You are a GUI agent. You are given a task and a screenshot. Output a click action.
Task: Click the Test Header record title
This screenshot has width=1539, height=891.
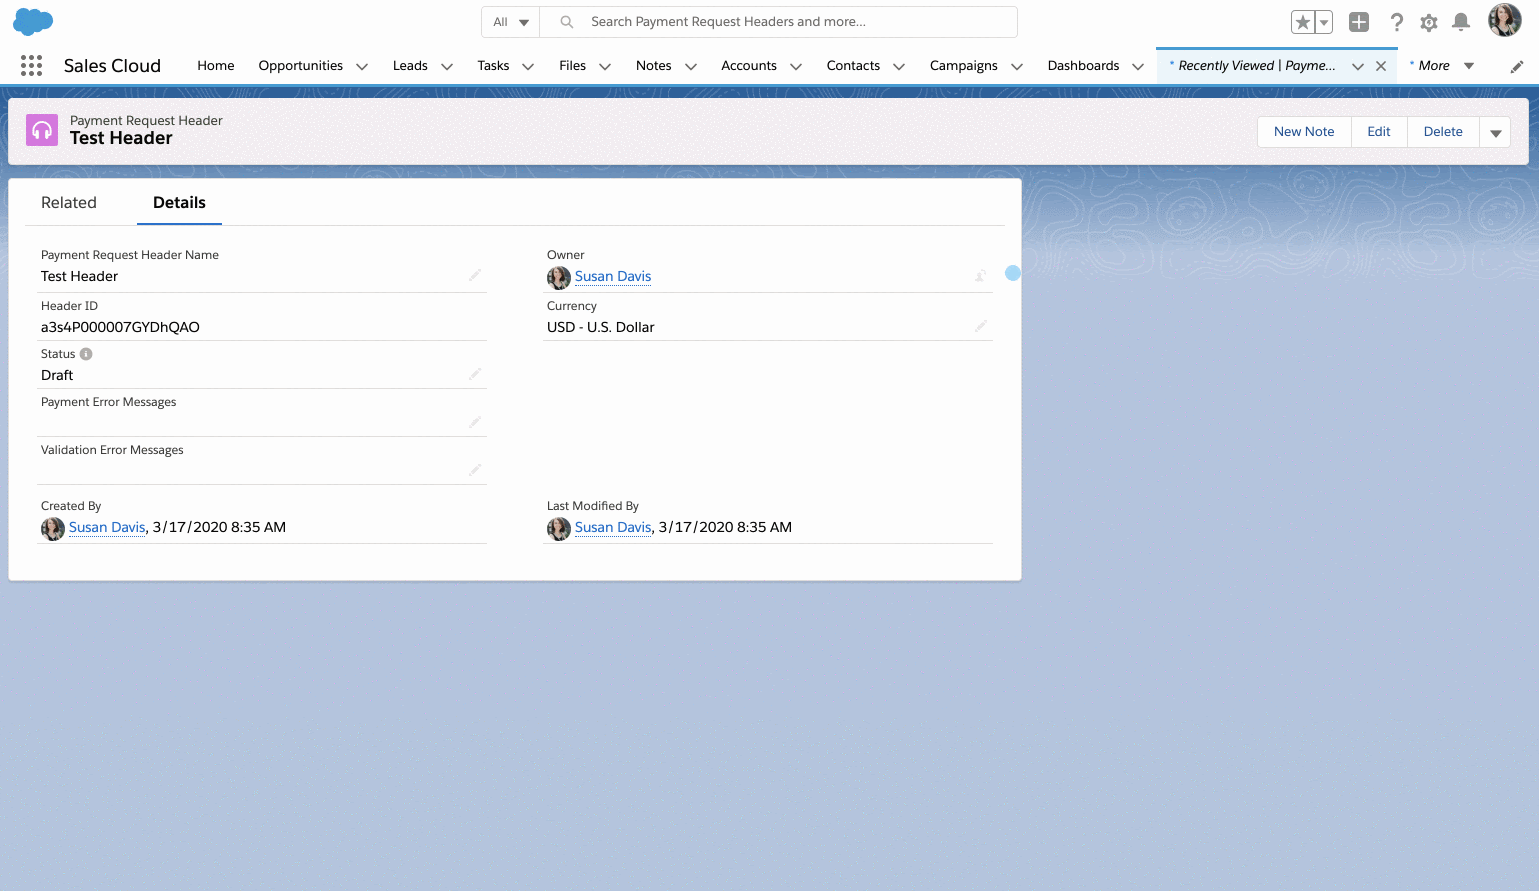(121, 139)
